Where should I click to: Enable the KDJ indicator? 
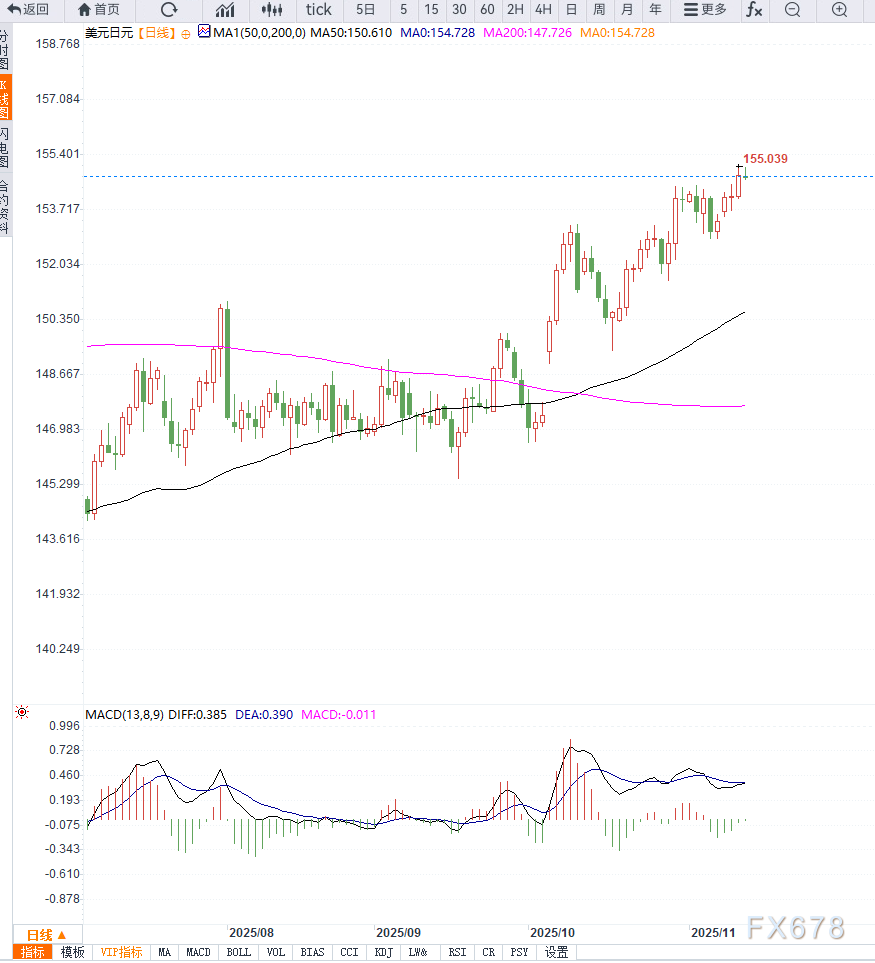coord(383,953)
